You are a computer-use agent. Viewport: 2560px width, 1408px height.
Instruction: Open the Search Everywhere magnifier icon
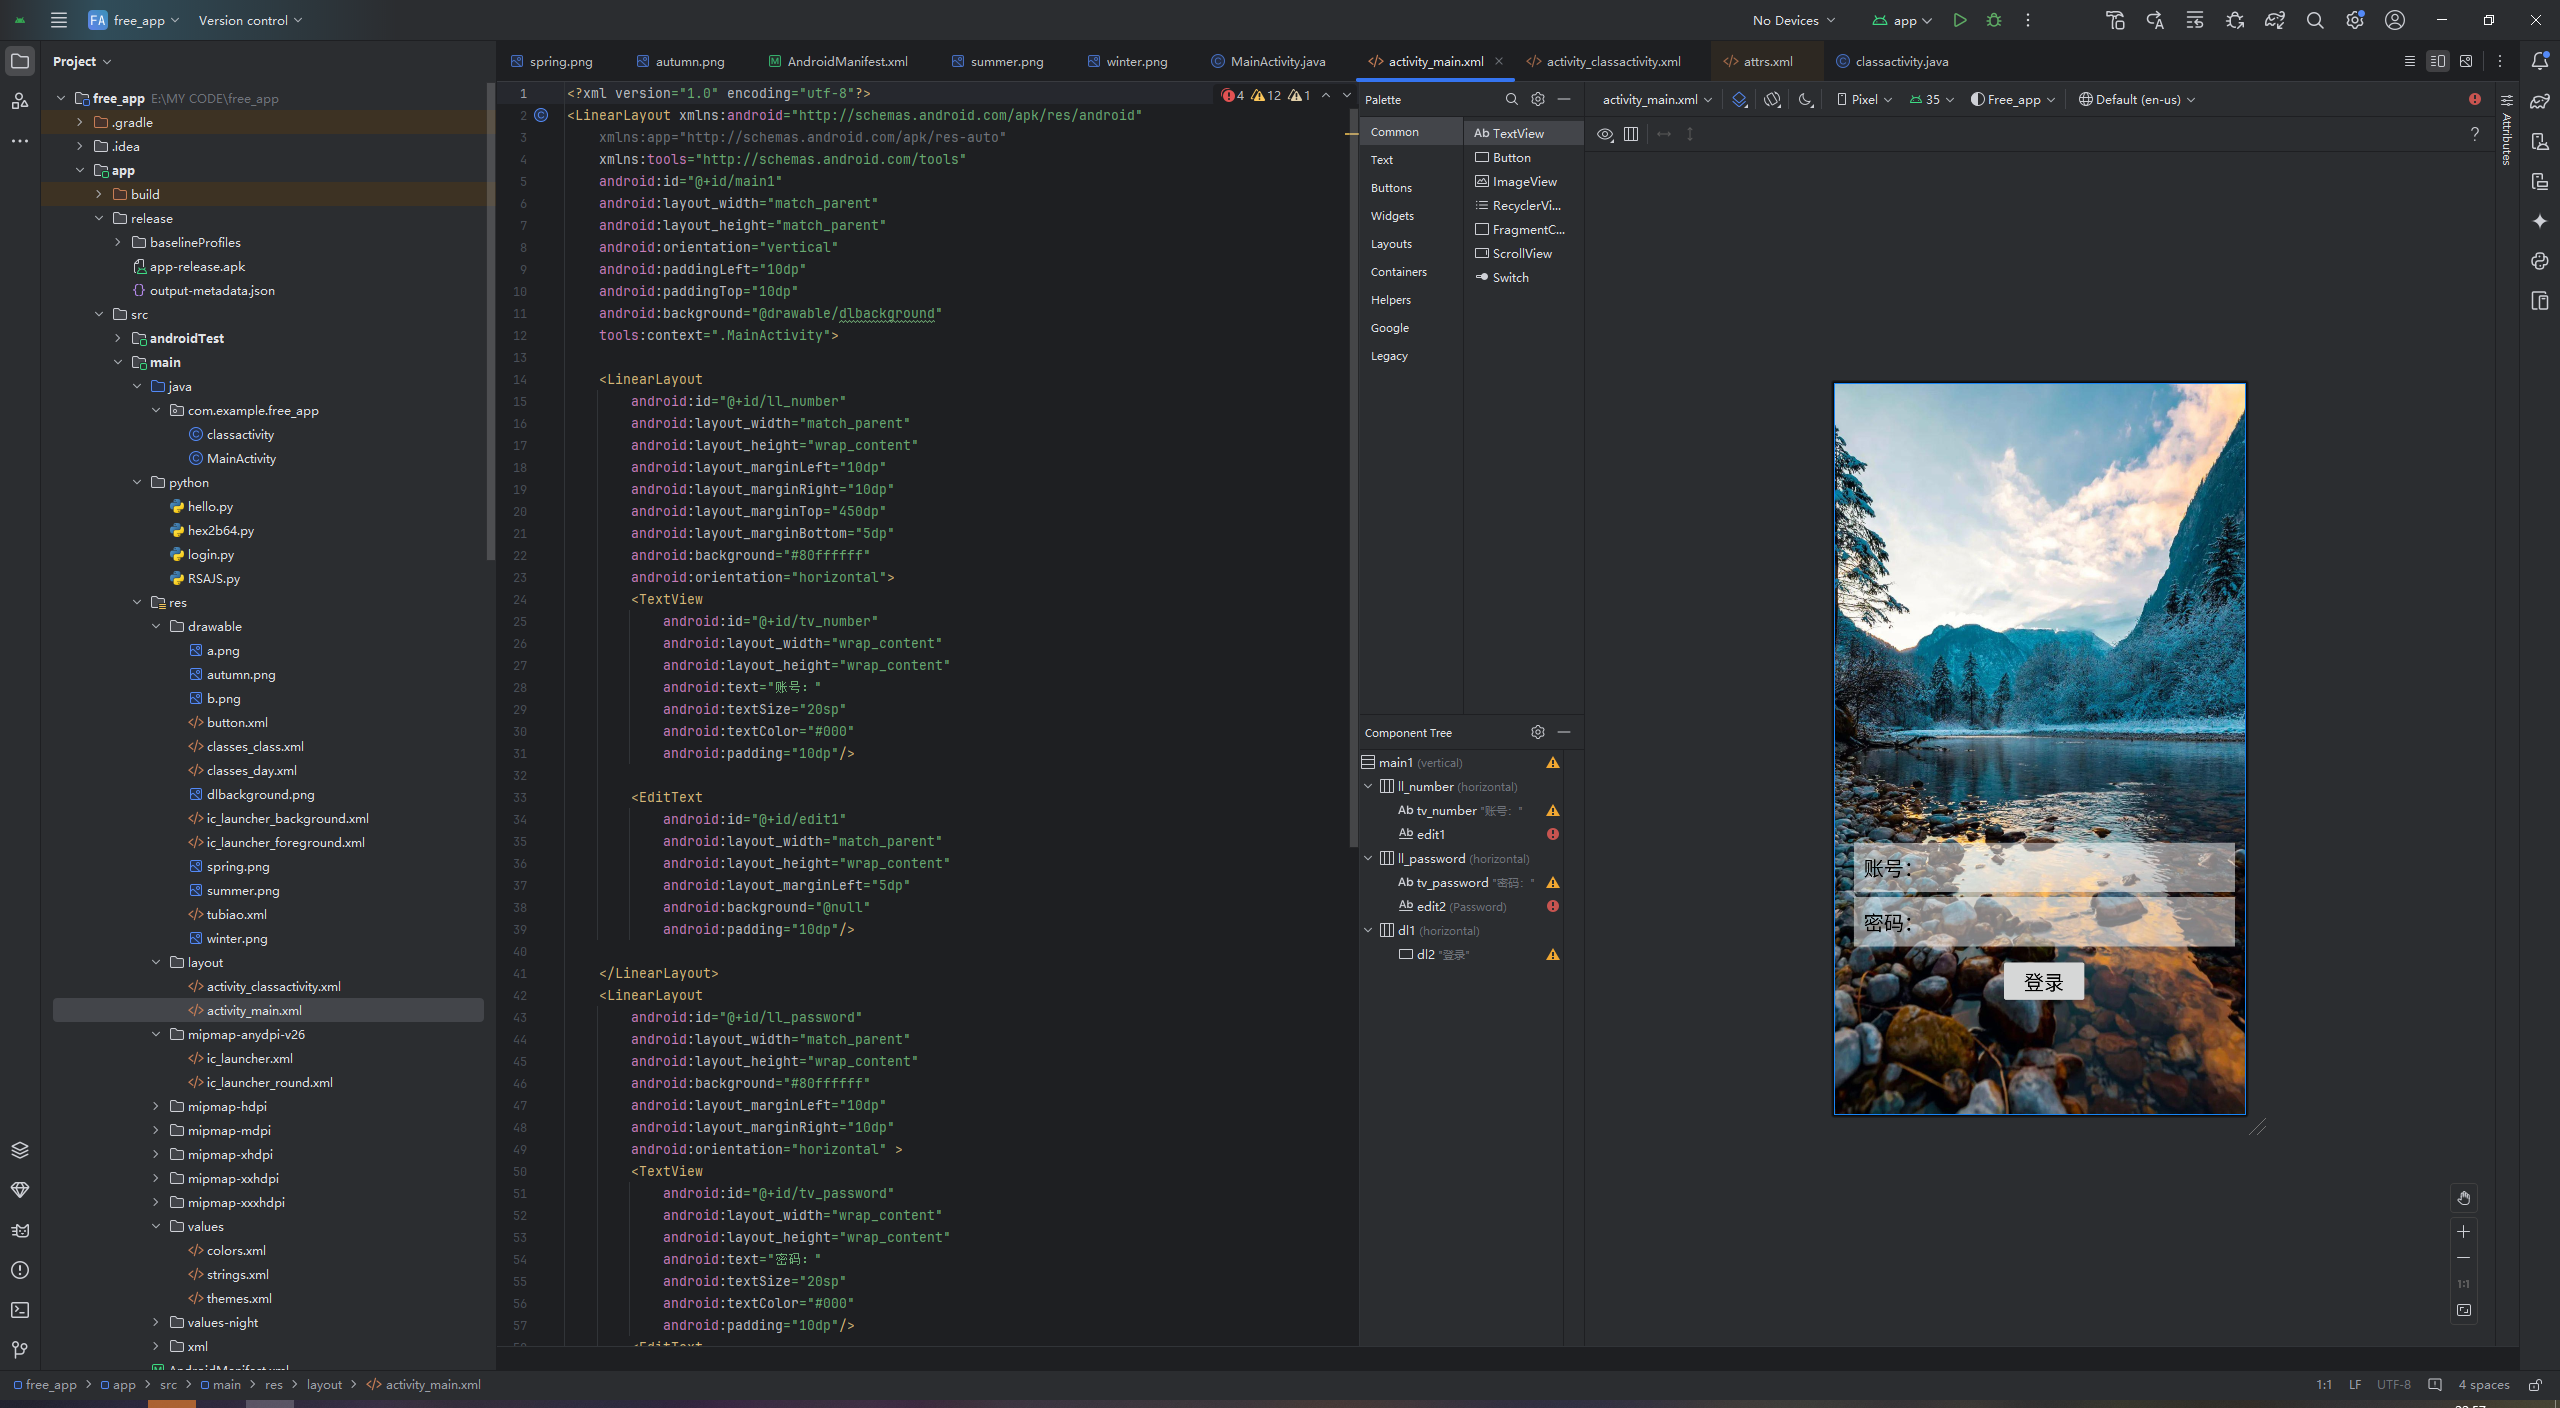pos(2315,20)
